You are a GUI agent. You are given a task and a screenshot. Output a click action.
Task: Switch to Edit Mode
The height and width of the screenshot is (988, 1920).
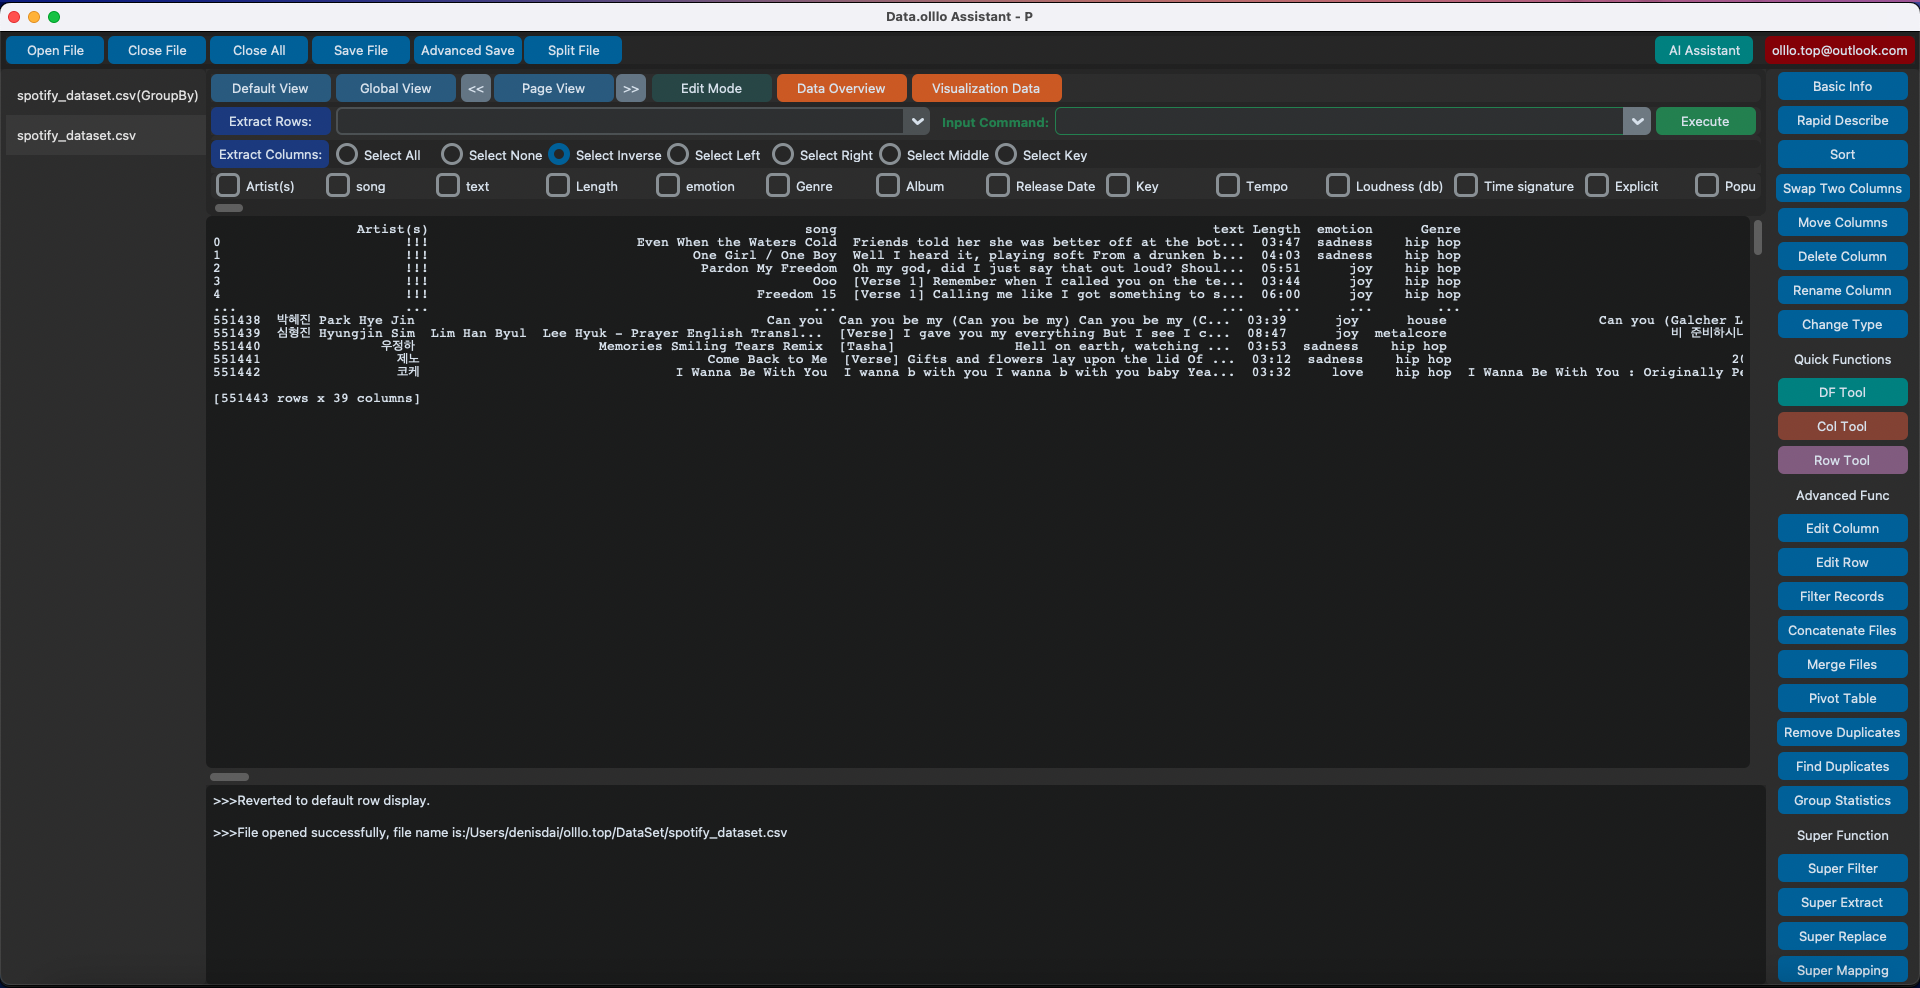click(x=710, y=88)
